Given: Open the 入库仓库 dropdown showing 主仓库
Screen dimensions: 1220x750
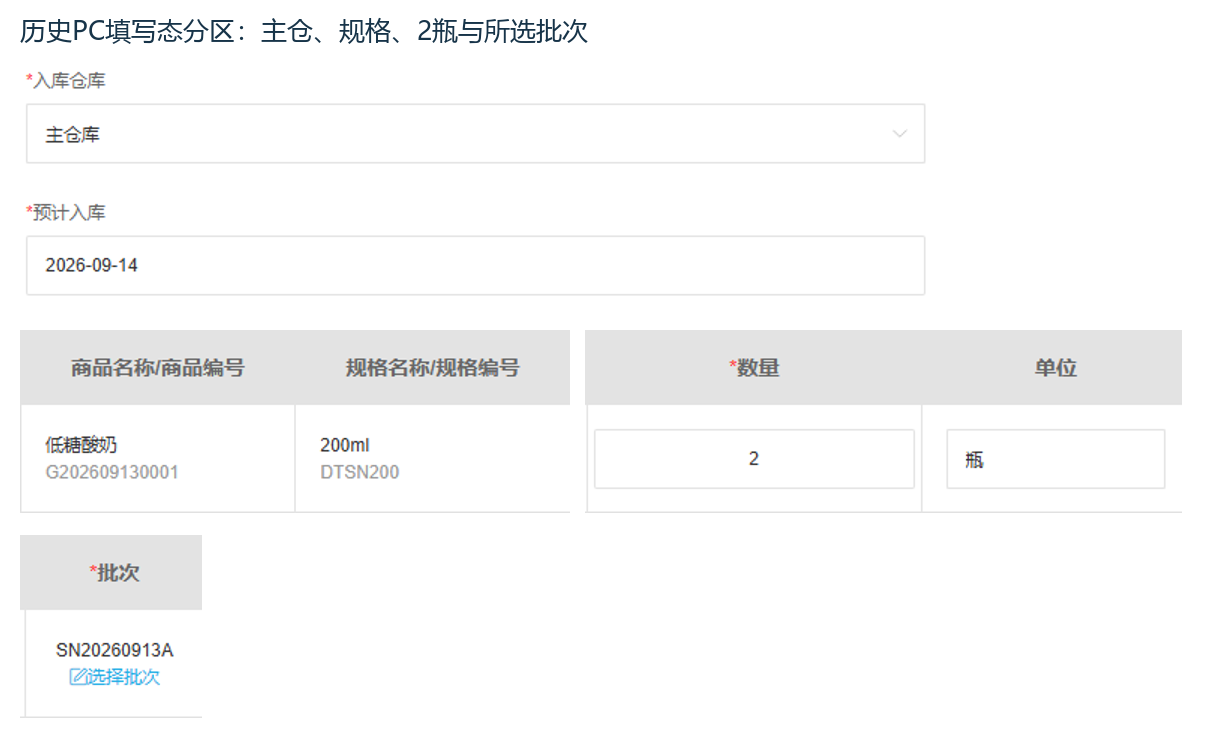Looking at the screenshot, I should pos(475,134).
